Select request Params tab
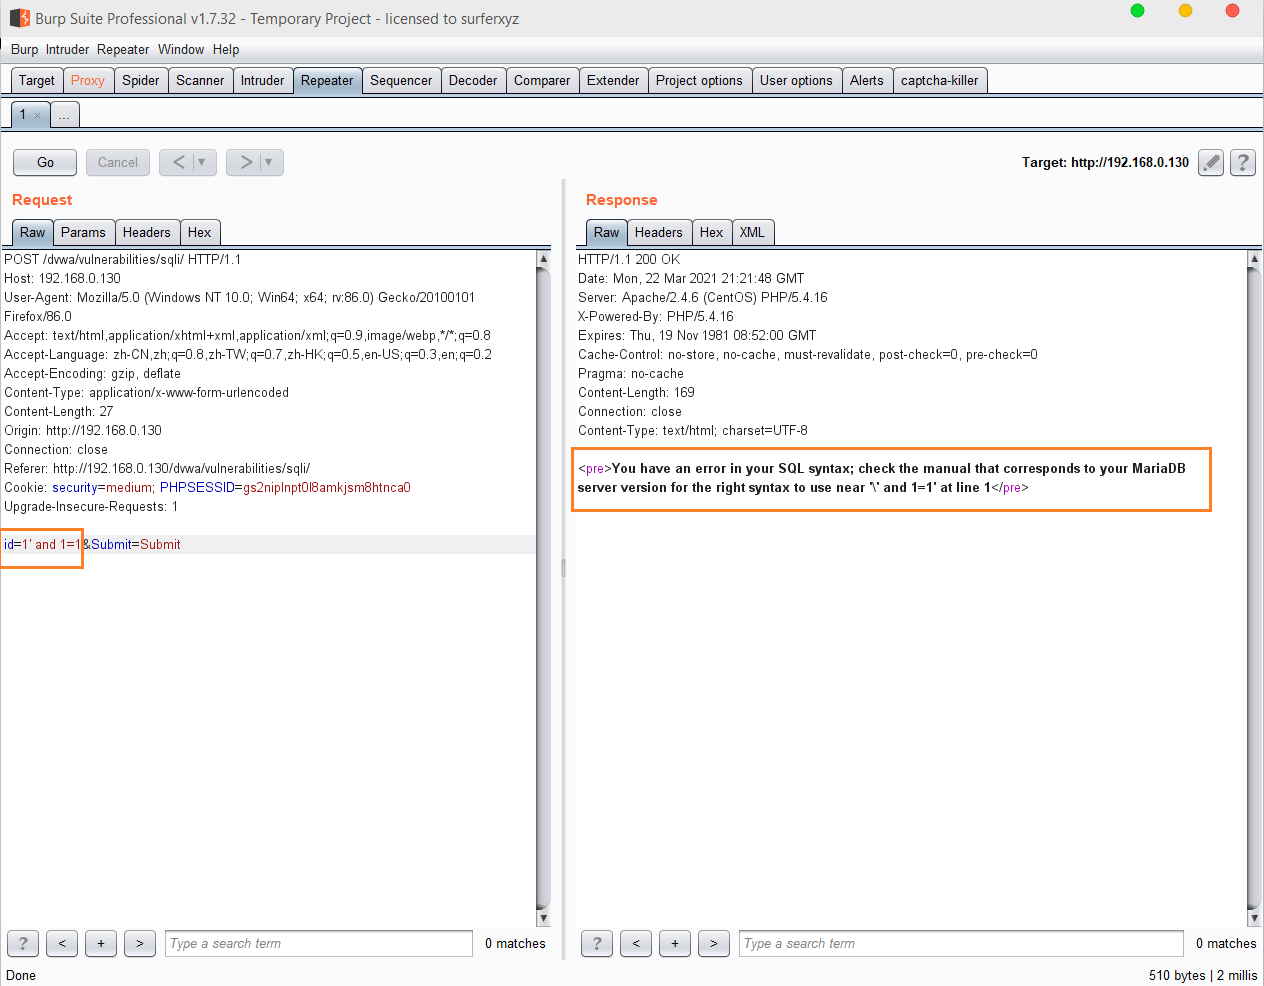Image resolution: width=1264 pixels, height=986 pixels. point(83,232)
